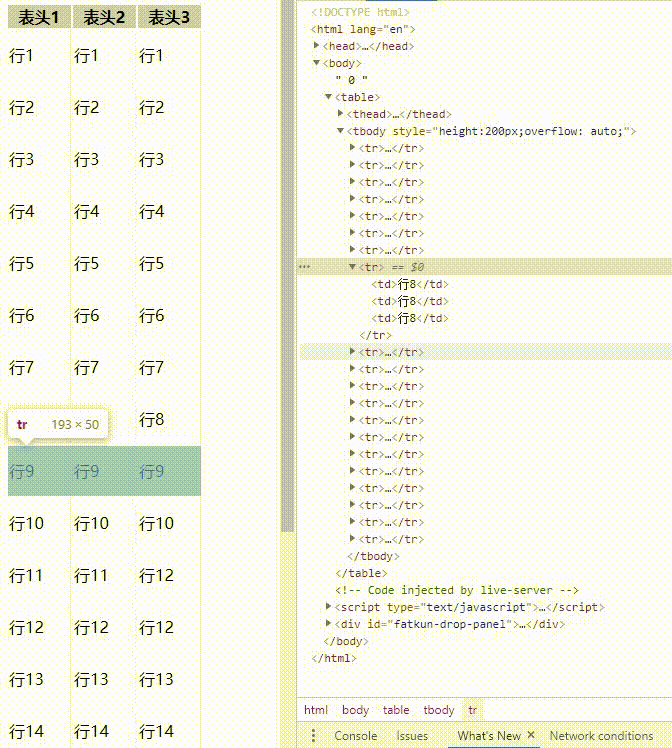Click the 行5 cell under 表头2

pyautogui.click(x=86, y=264)
